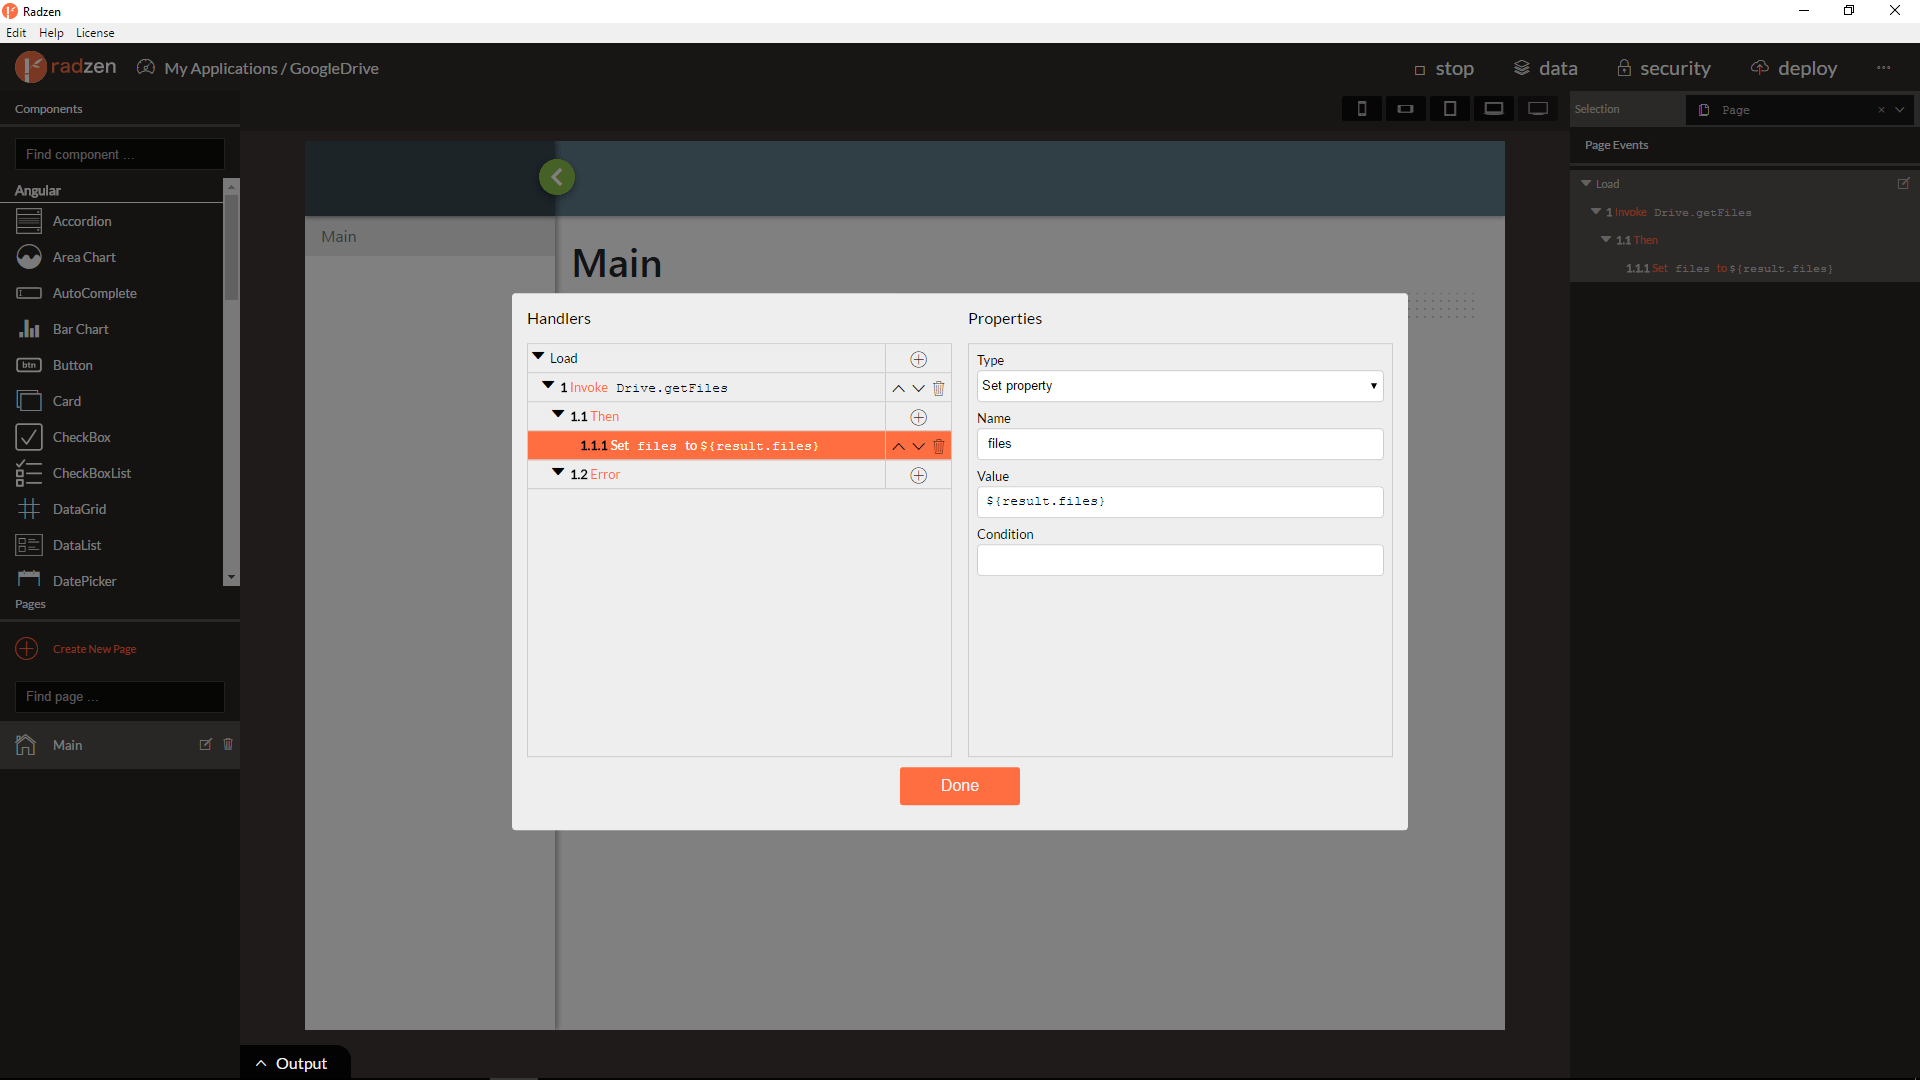Click the stop icon to halt server
Screen dimensions: 1920x1080
(x=1416, y=67)
